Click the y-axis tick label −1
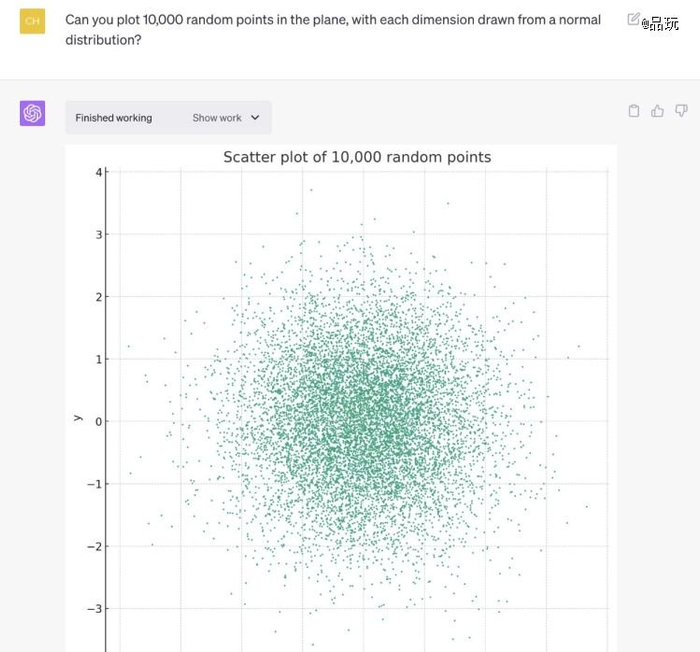Viewport: 700px width, 652px height. (95, 484)
